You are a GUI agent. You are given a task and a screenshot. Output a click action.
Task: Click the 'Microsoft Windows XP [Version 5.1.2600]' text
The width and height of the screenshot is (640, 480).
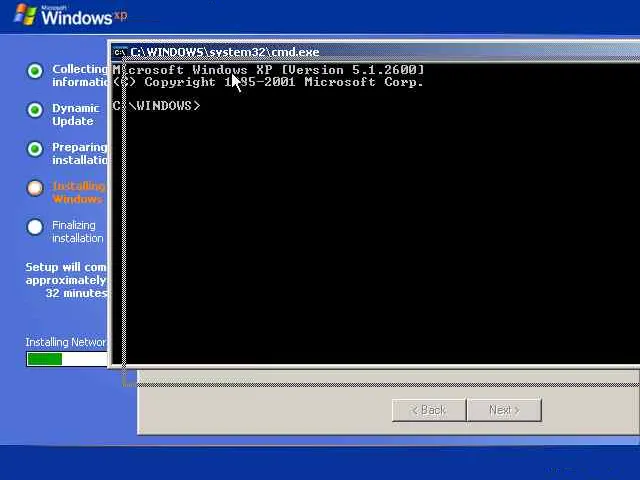(x=269, y=70)
